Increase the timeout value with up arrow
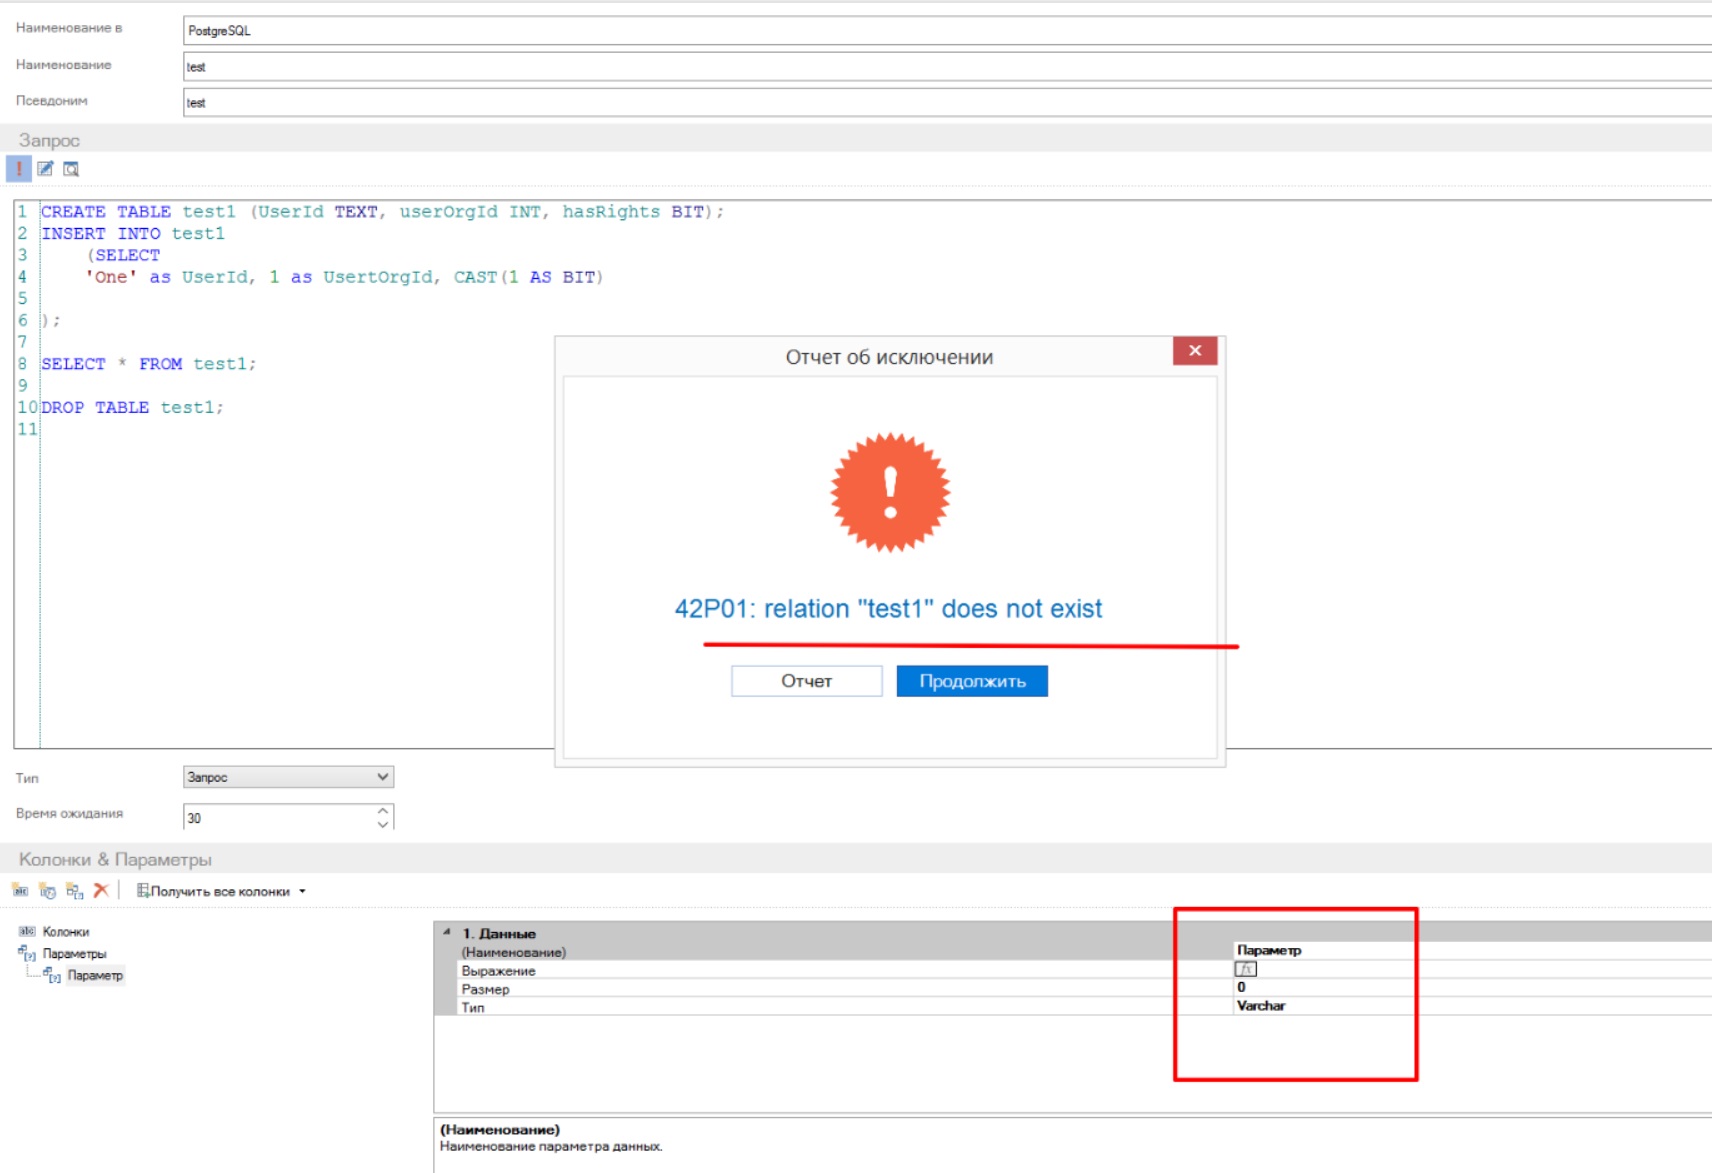This screenshot has width=1712, height=1173. [x=383, y=811]
